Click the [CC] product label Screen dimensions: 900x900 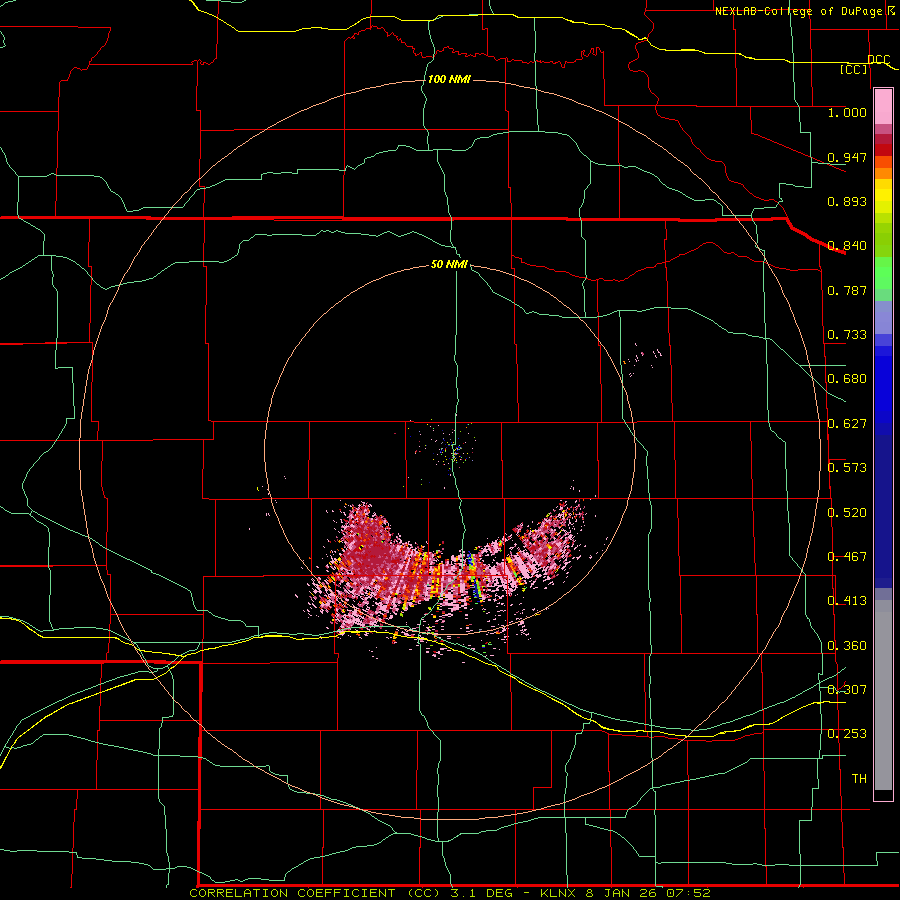click(x=854, y=69)
